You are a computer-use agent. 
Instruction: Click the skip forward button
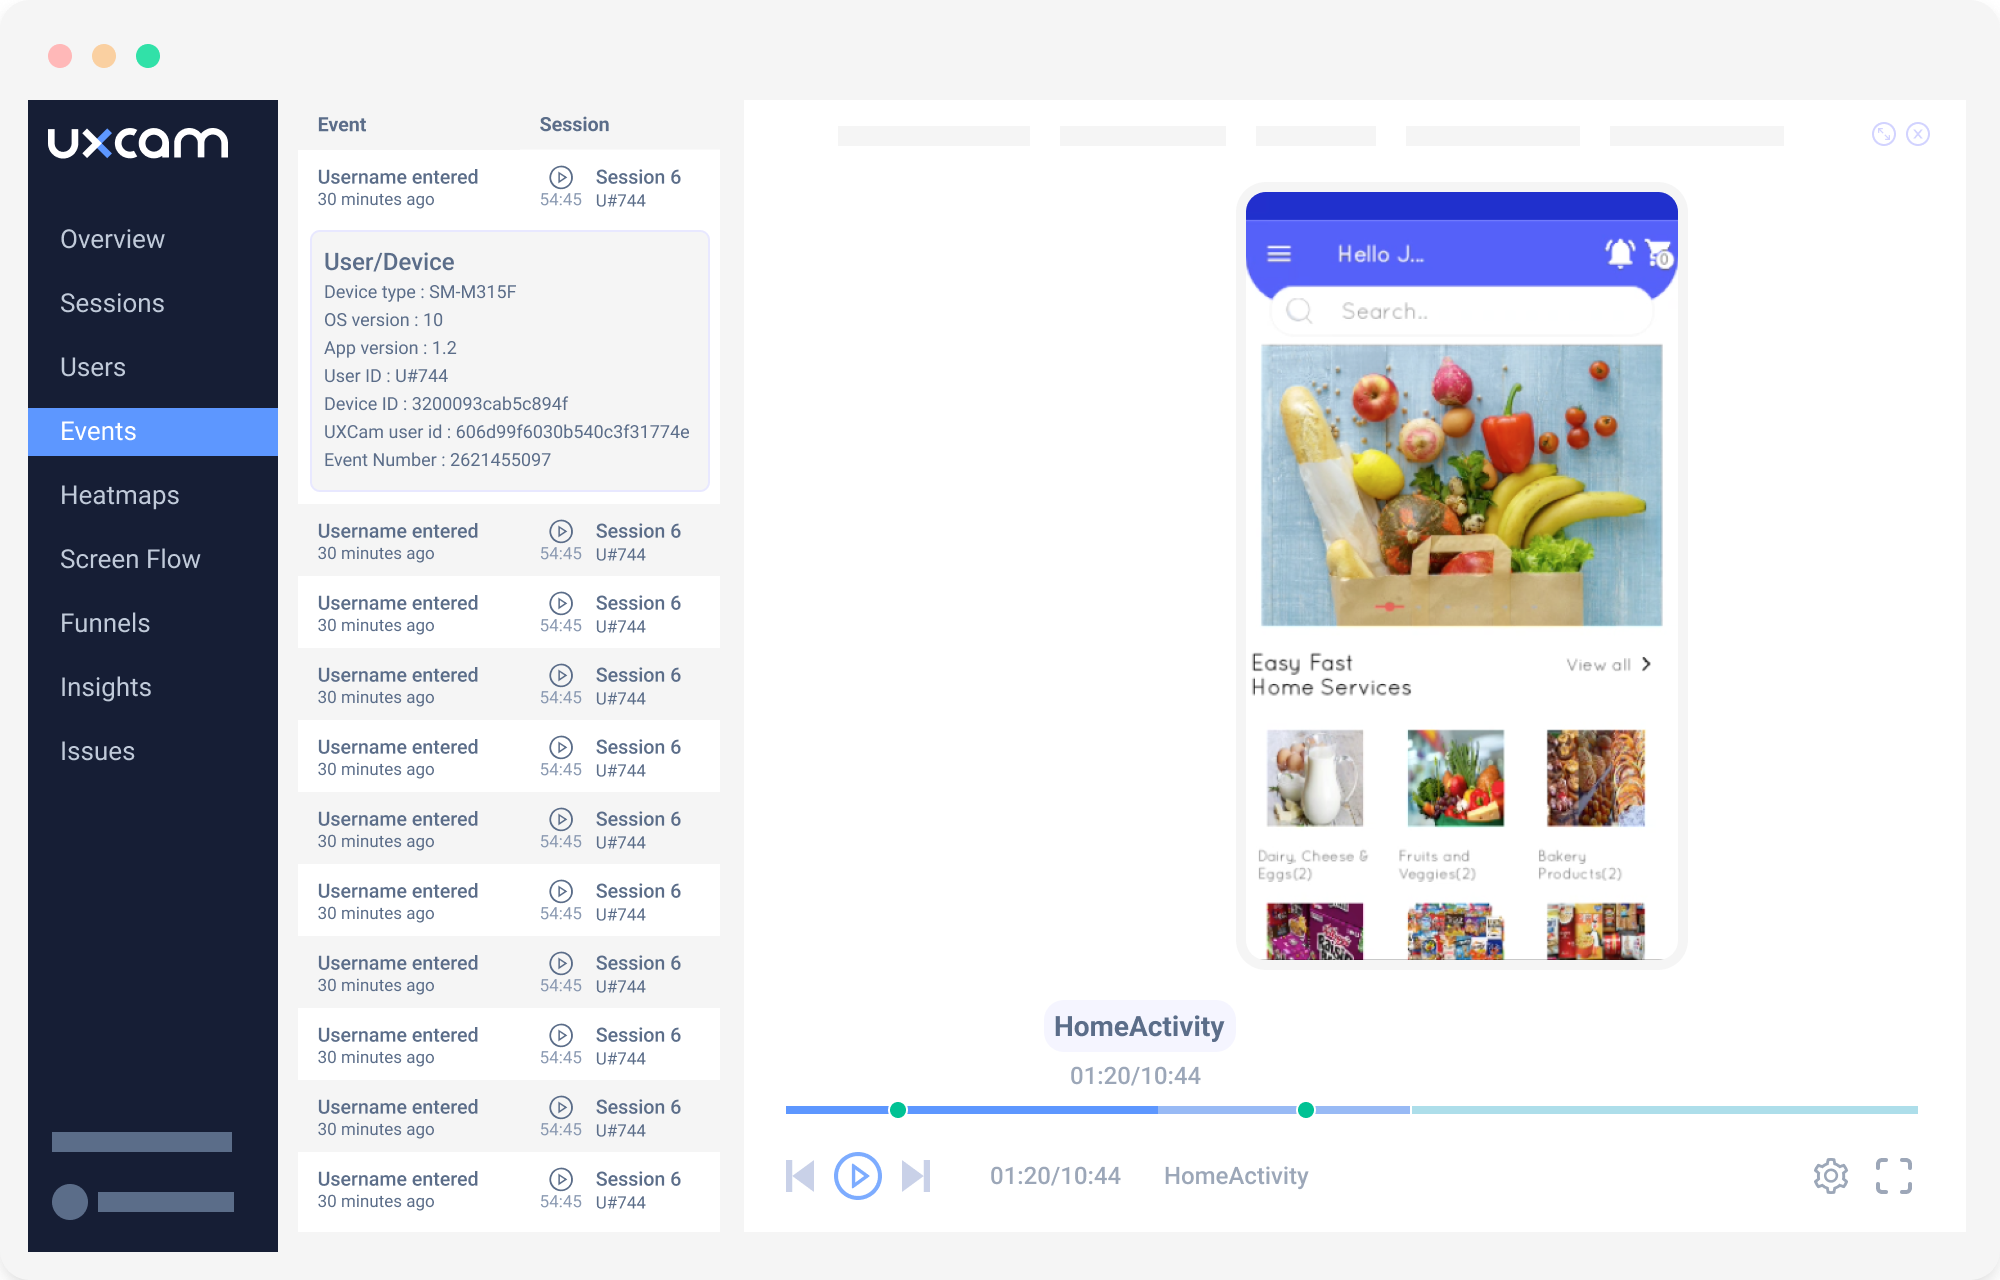coord(913,1176)
